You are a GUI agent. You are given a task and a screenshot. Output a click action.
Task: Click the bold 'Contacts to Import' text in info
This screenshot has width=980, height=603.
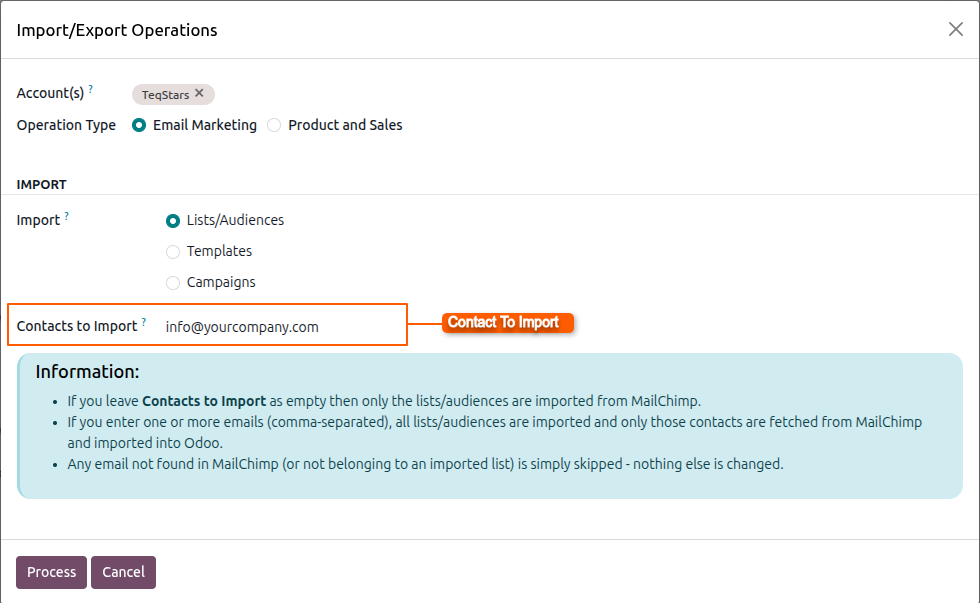[204, 401]
